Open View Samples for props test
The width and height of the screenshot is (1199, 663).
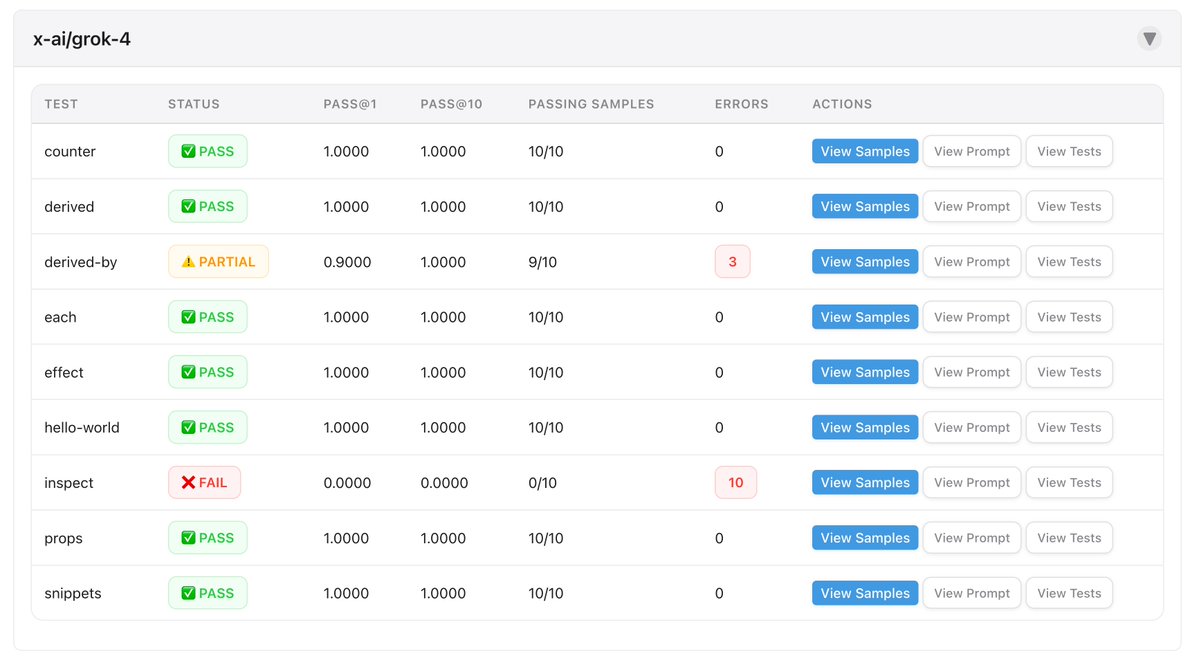click(x=865, y=538)
